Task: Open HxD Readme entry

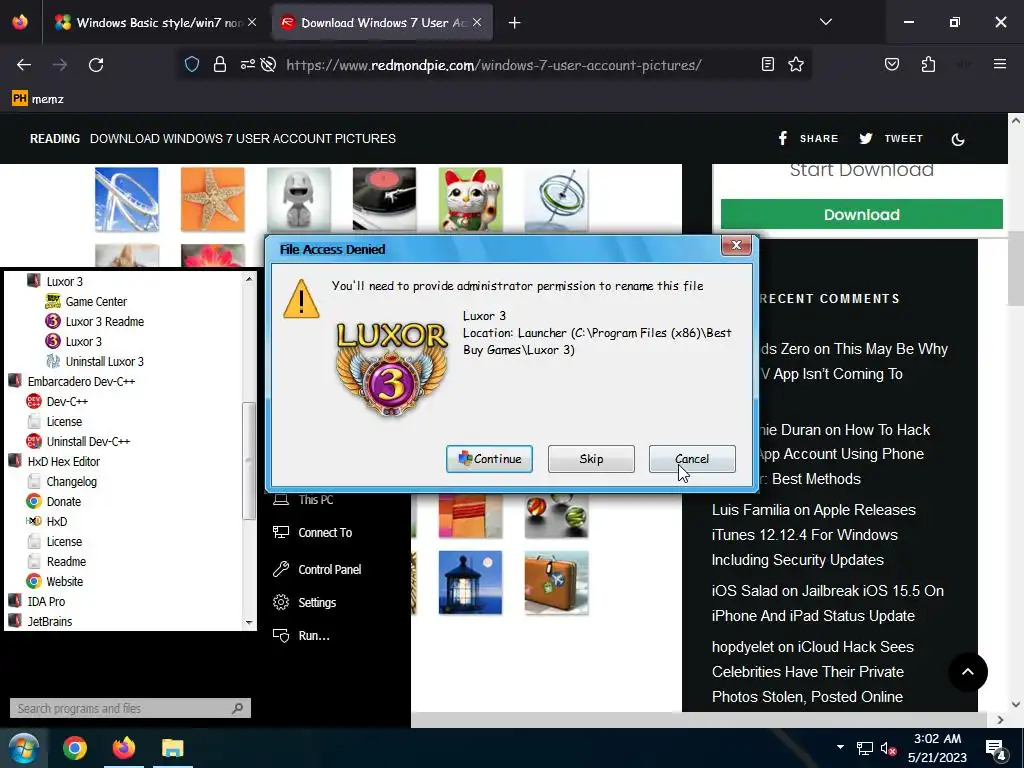Action: pyautogui.click(x=56, y=562)
